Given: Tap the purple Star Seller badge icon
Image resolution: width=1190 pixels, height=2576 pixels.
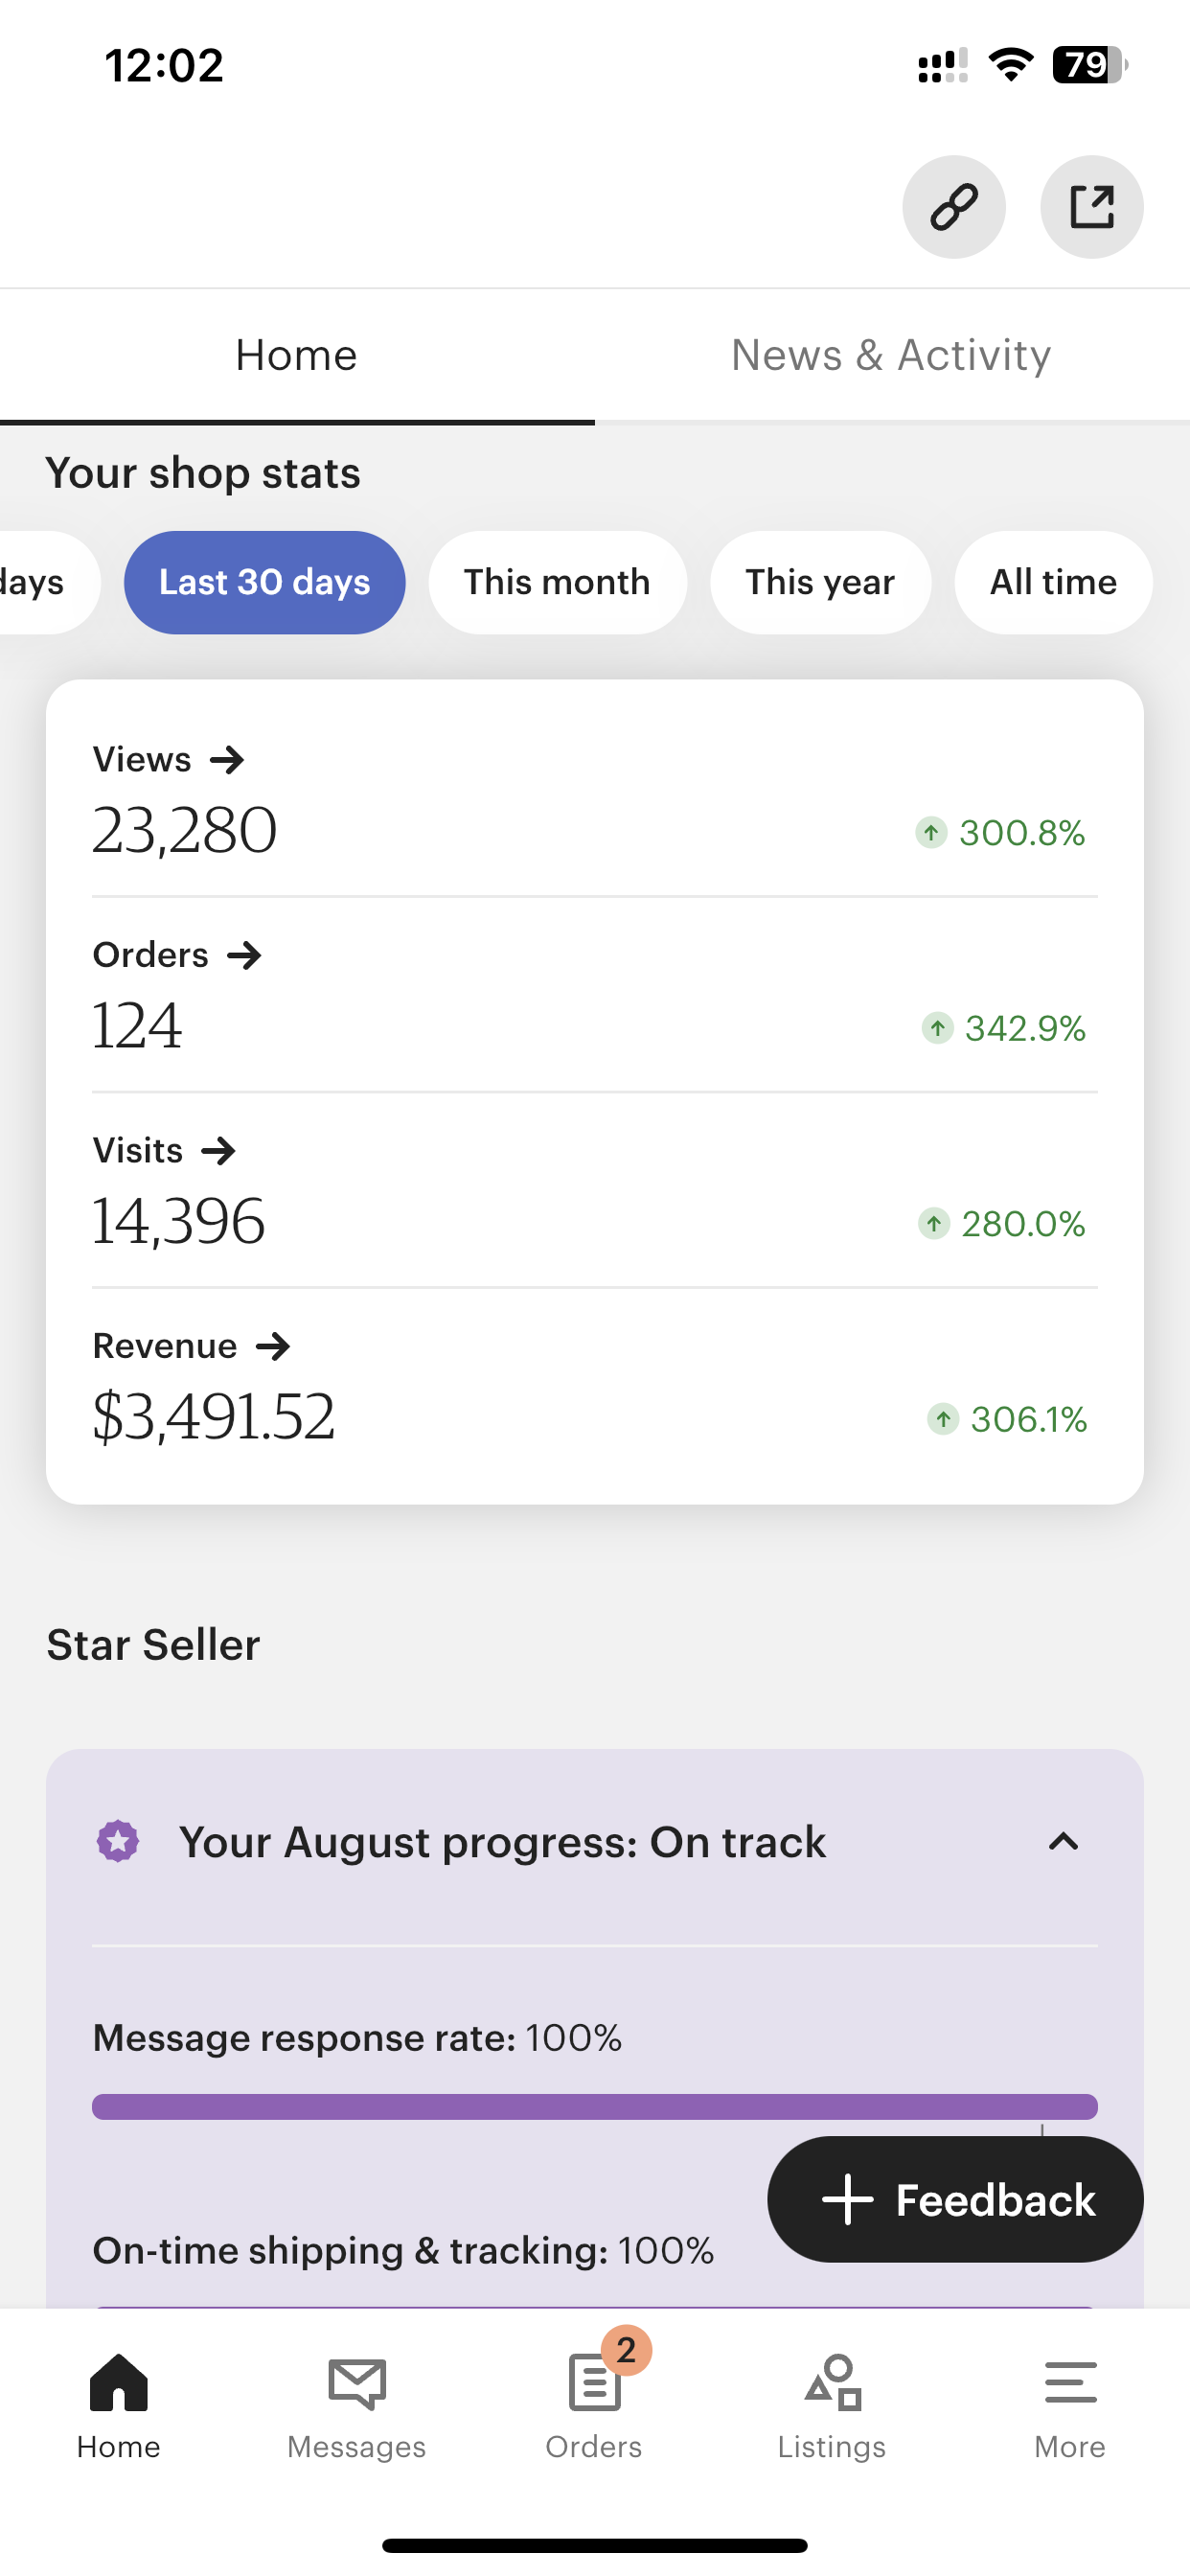Looking at the screenshot, I should 118,1841.
